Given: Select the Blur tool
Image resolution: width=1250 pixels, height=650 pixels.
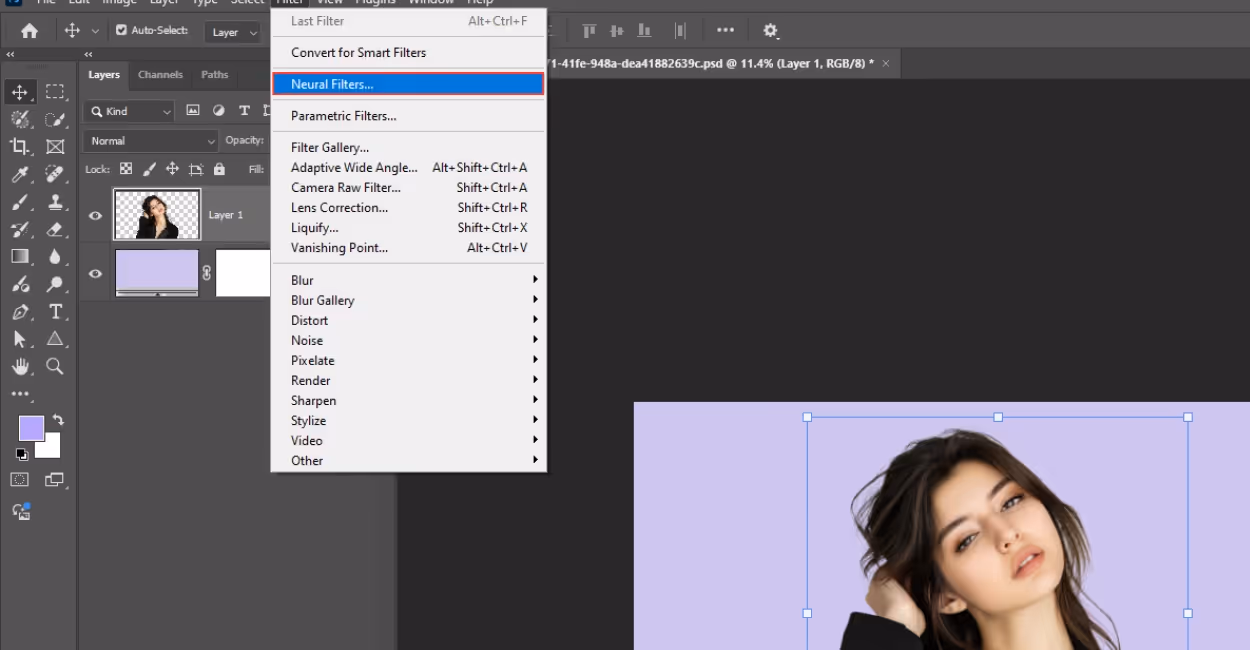Looking at the screenshot, I should pyautogui.click(x=55, y=257).
